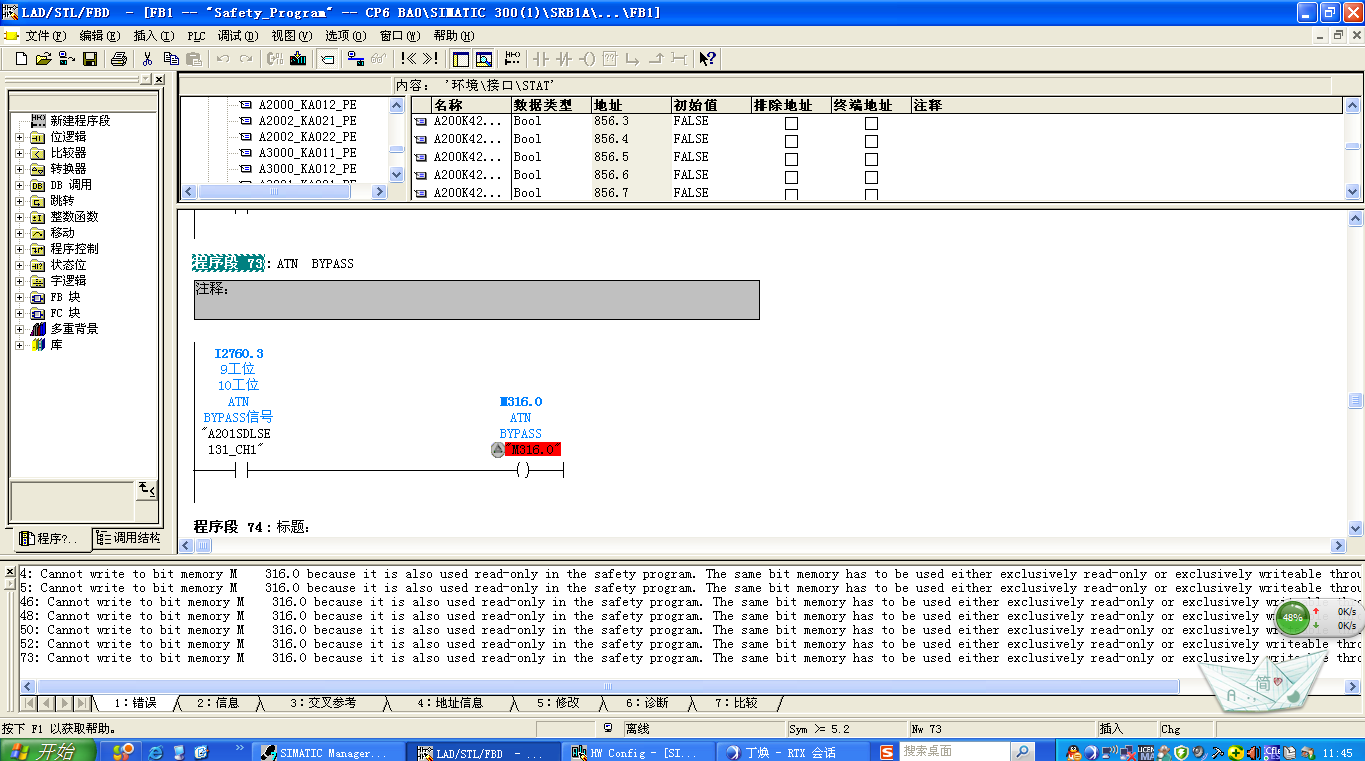This screenshot has width=1365, height=761.
Task: Click the open online partner icon
Action: click(66, 59)
